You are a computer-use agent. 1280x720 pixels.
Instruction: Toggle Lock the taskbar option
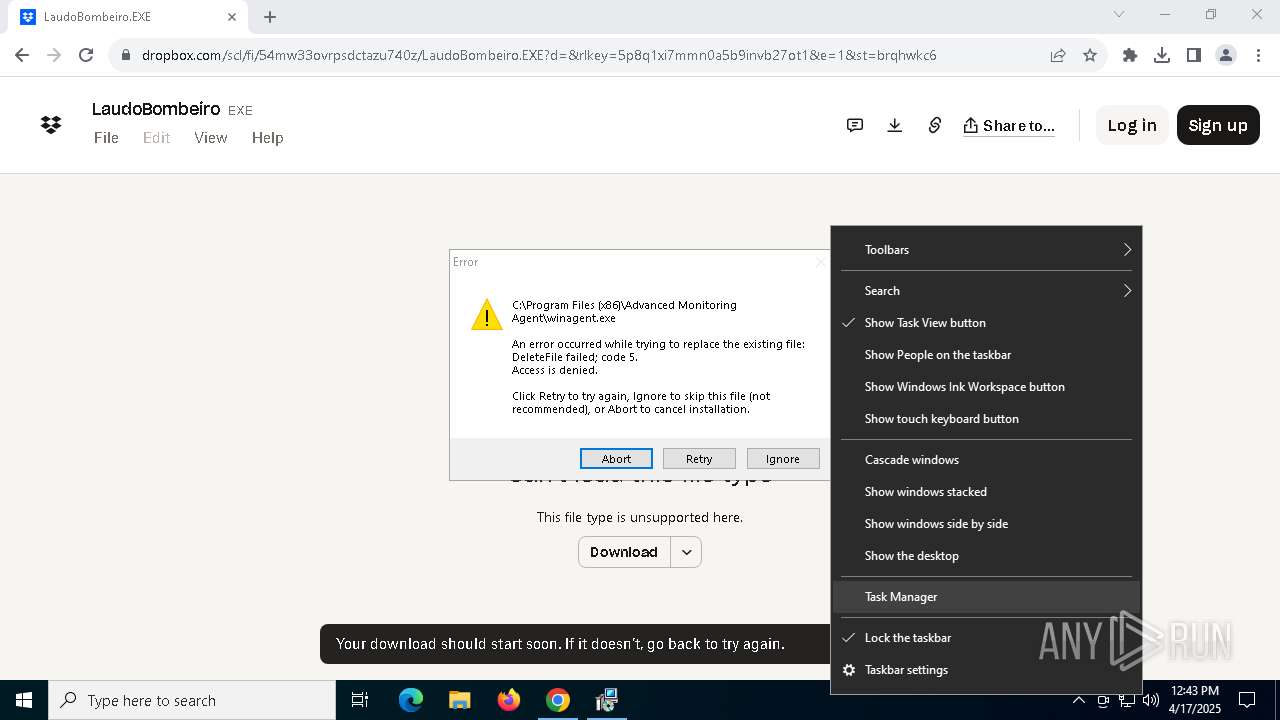coord(986,637)
